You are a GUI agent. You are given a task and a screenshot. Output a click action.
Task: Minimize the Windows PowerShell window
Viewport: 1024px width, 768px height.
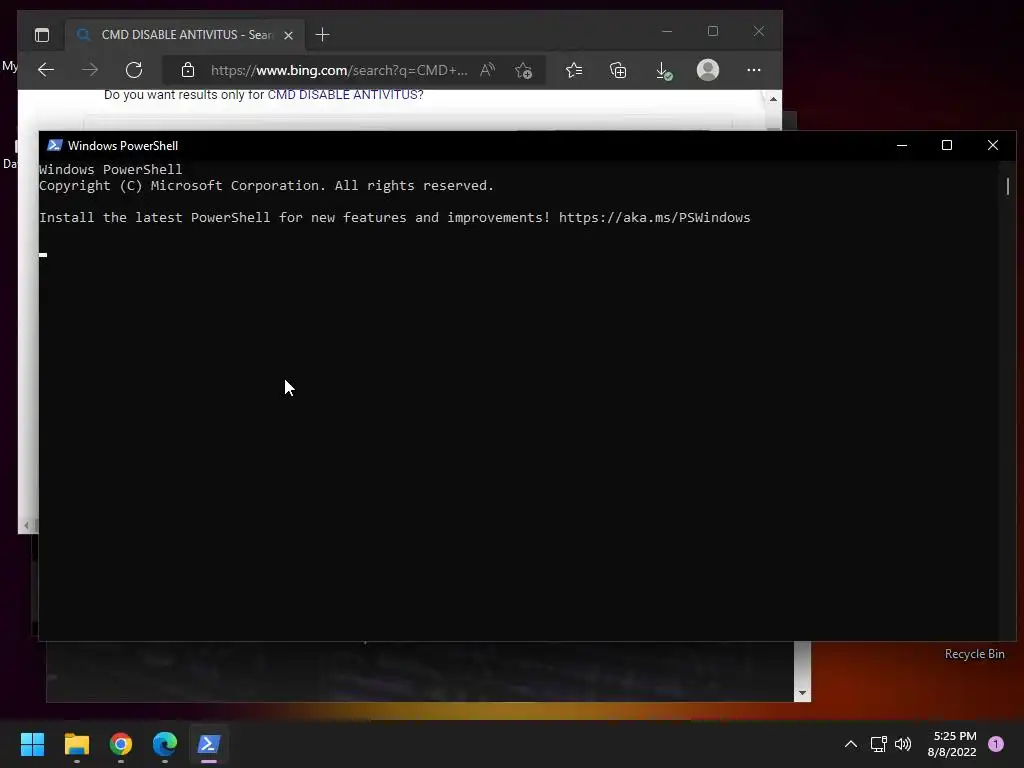pos(902,145)
